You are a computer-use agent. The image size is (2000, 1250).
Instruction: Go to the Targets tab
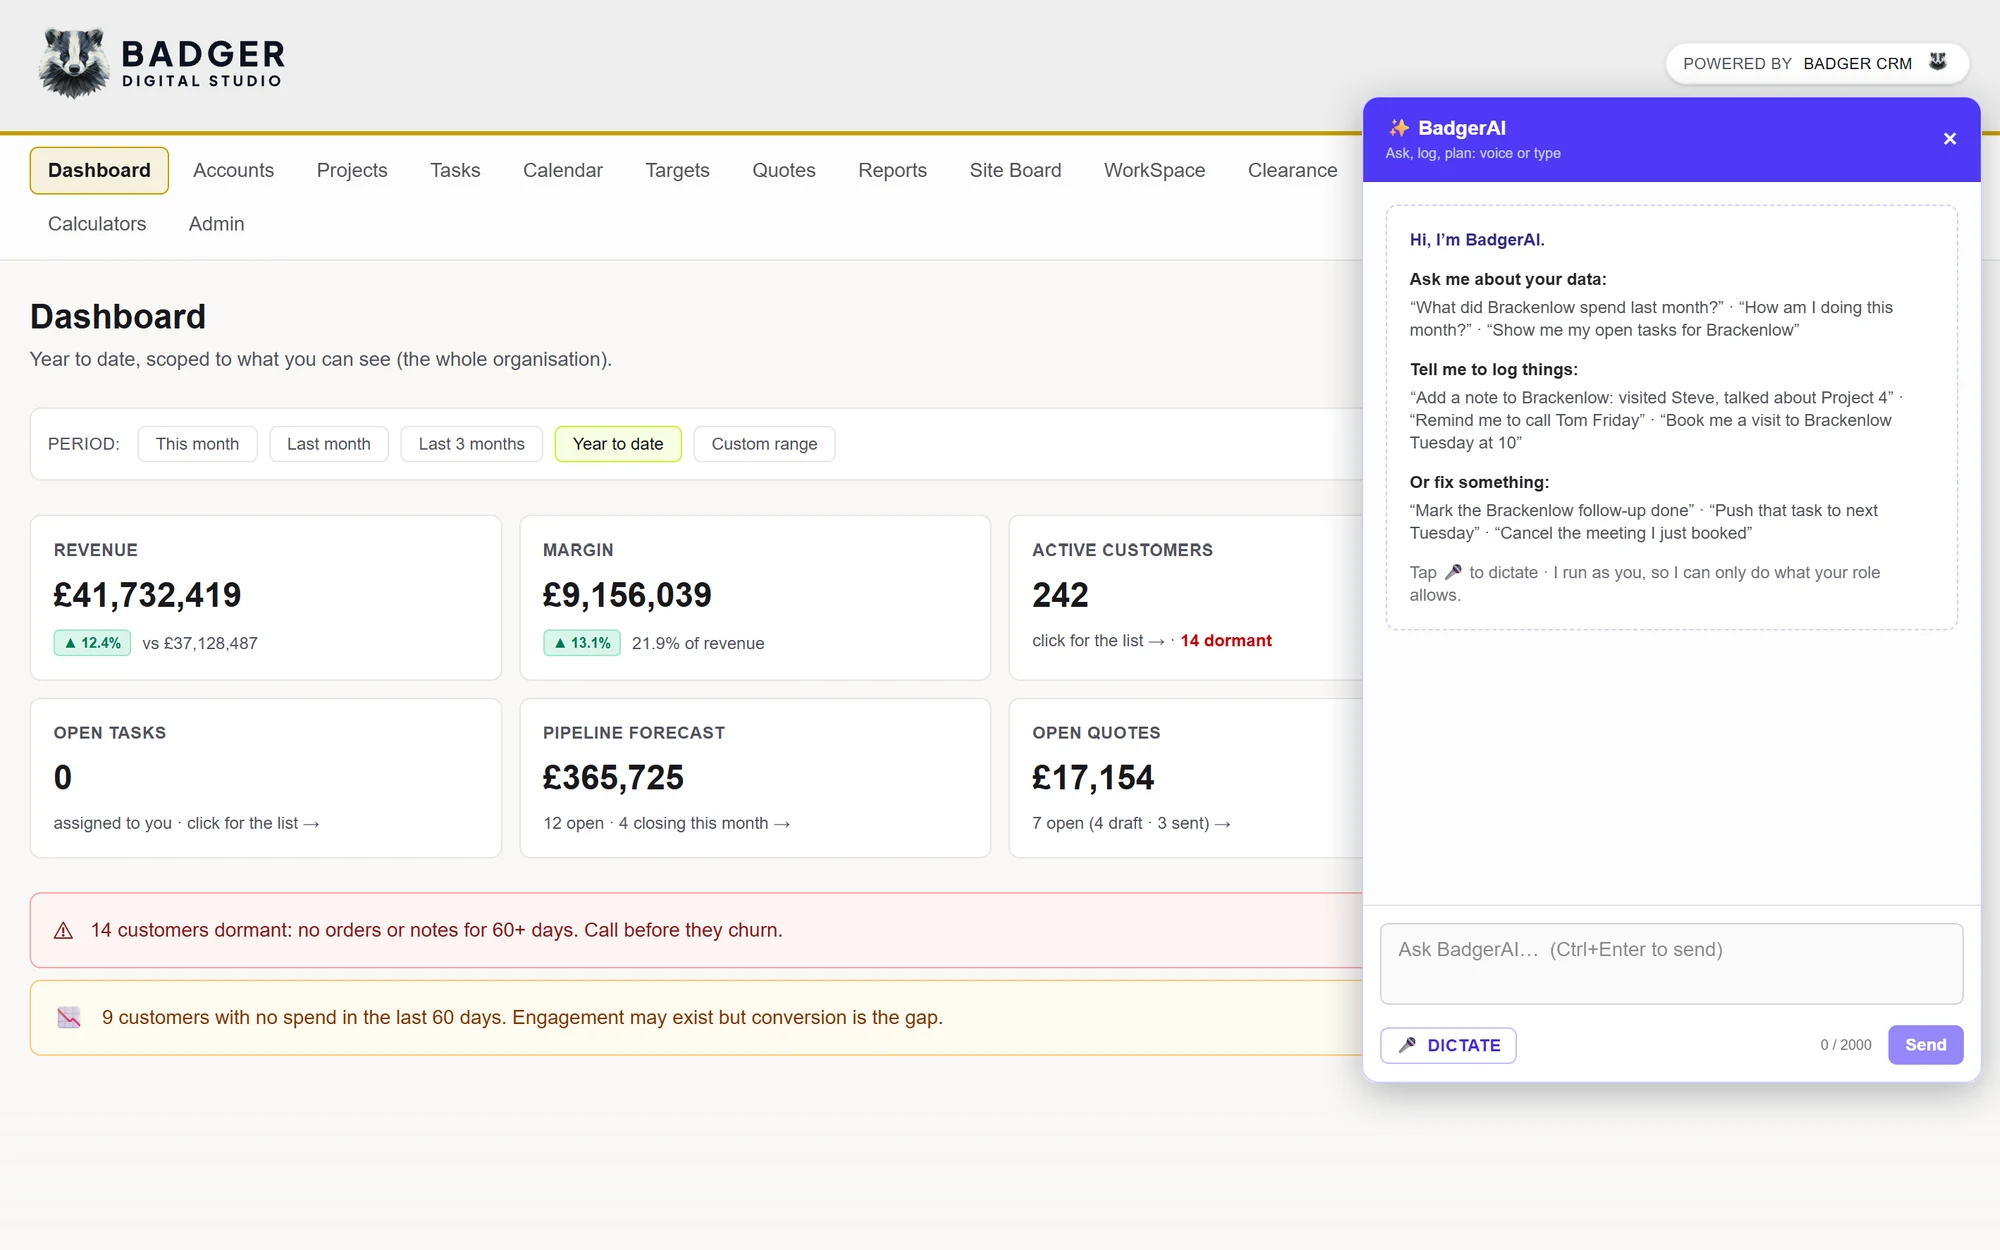pos(677,170)
